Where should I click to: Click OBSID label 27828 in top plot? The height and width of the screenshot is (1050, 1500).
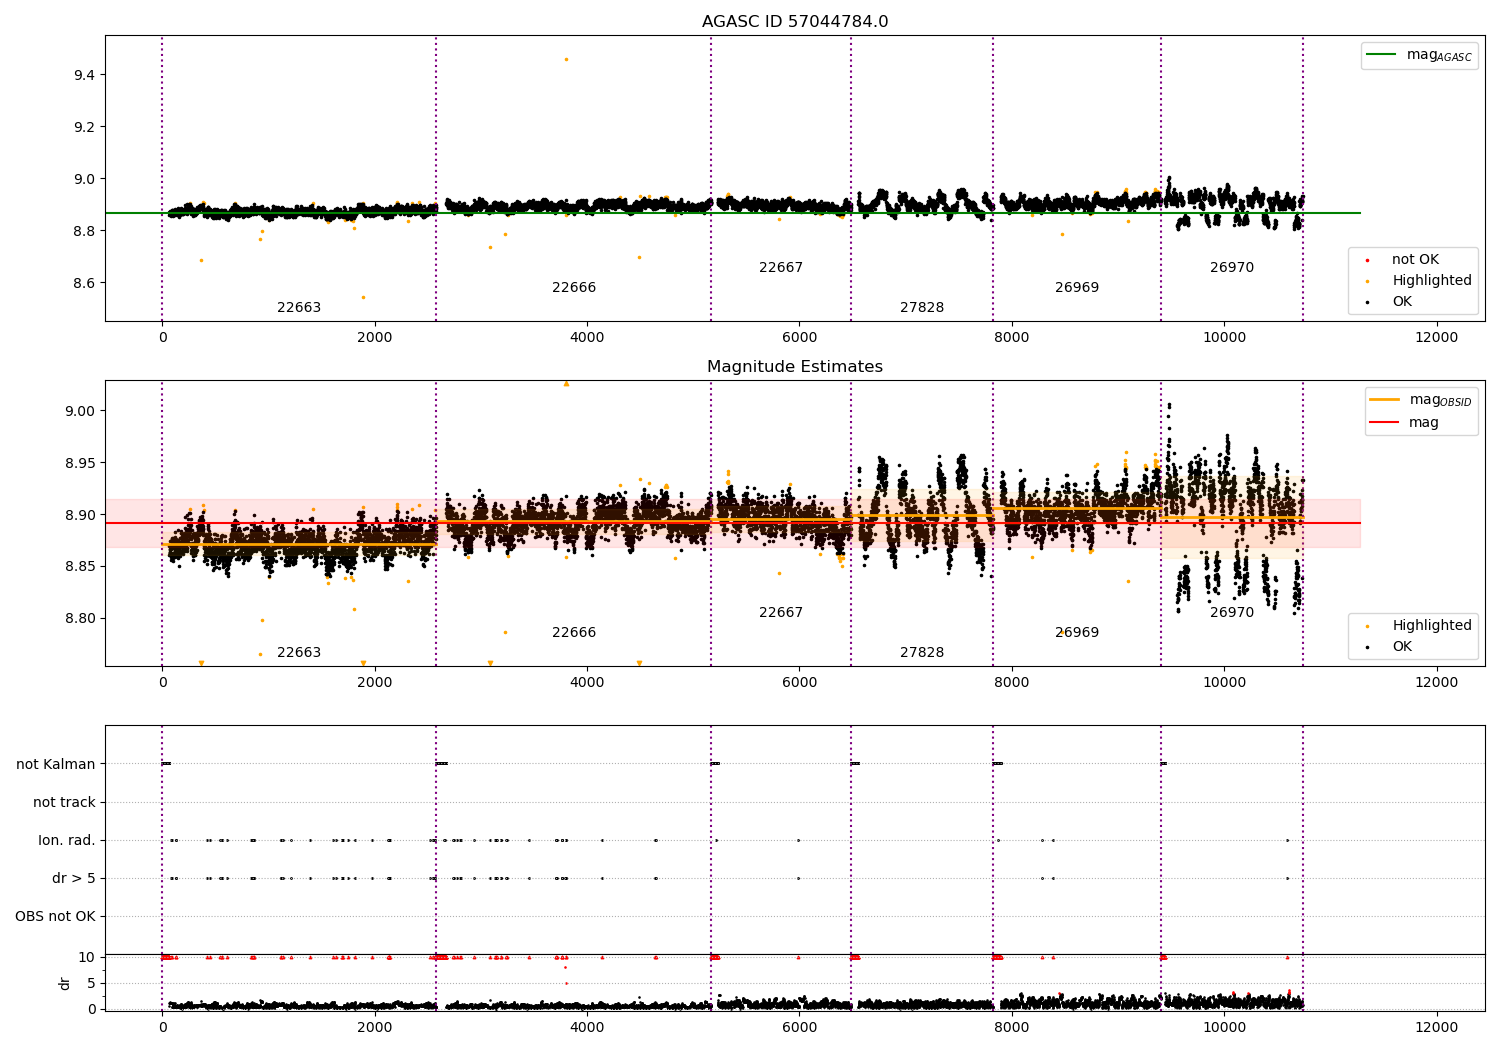(922, 307)
